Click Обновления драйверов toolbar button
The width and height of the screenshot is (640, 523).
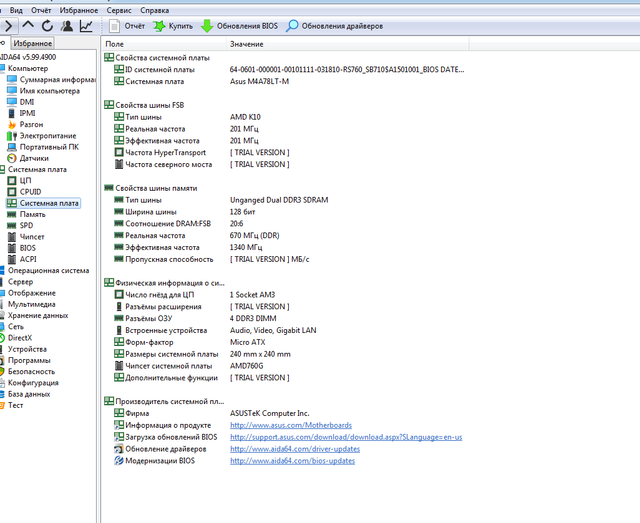click(x=334, y=26)
